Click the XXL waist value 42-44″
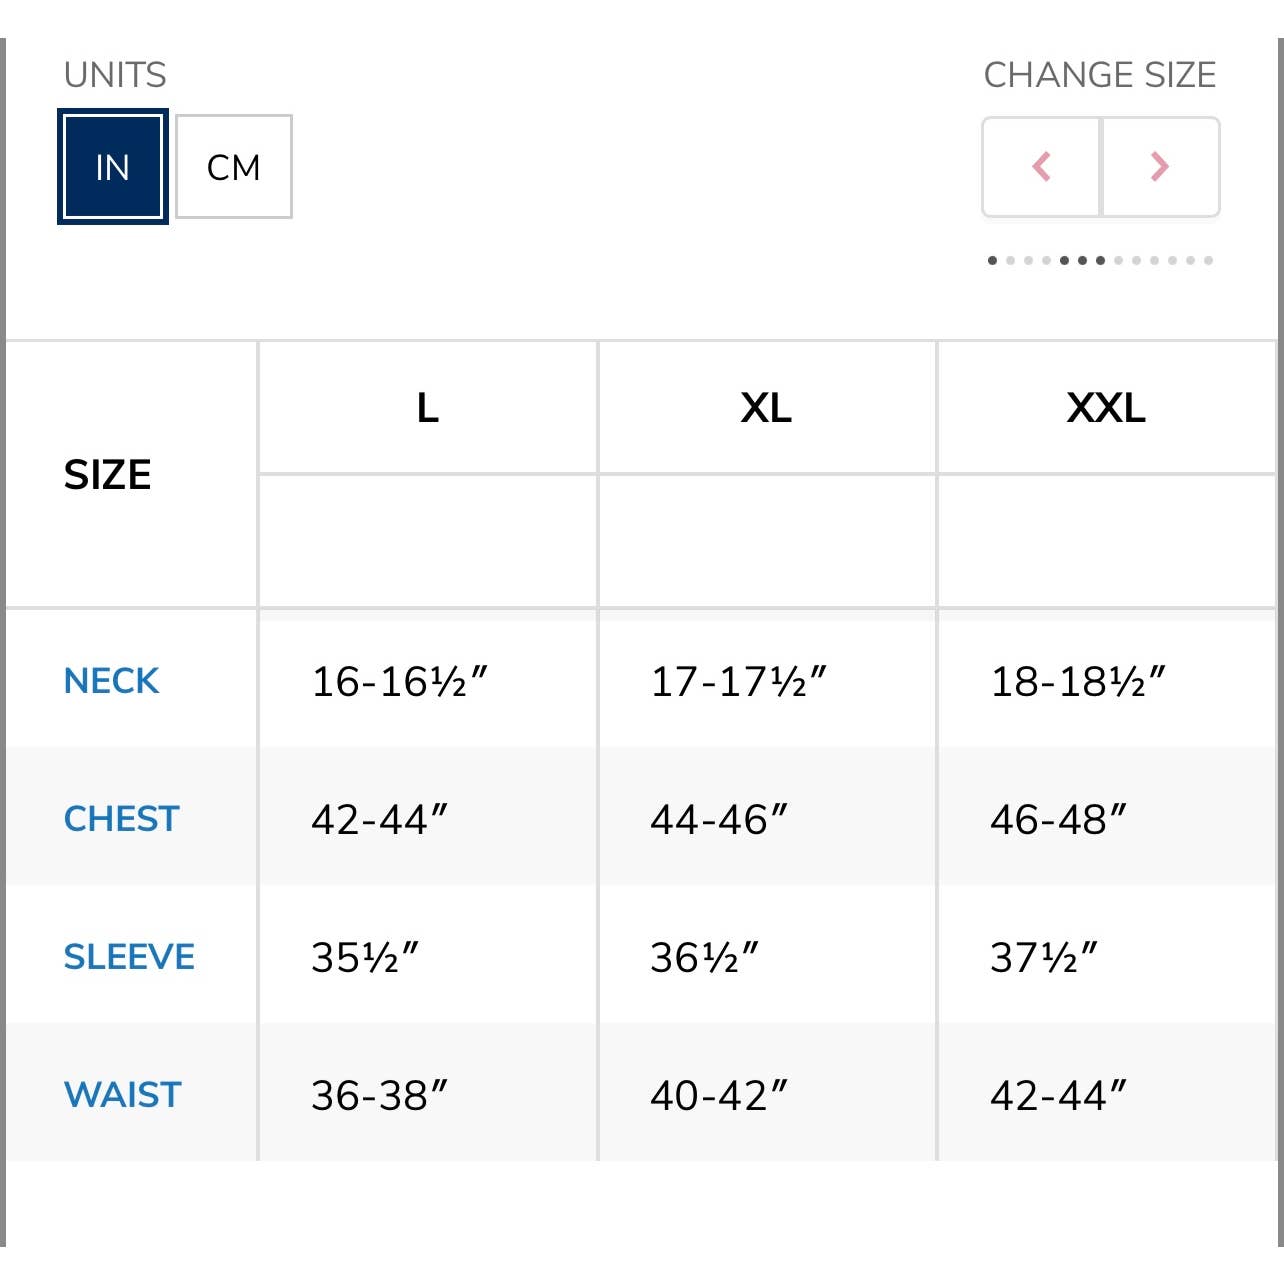Screen dimensions: 1284x1284 [1058, 1096]
